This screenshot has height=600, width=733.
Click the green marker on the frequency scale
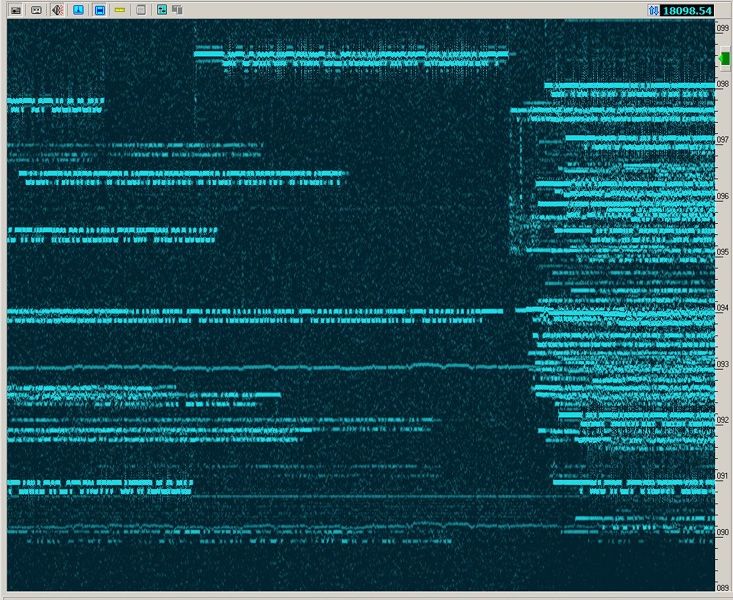pos(724,58)
